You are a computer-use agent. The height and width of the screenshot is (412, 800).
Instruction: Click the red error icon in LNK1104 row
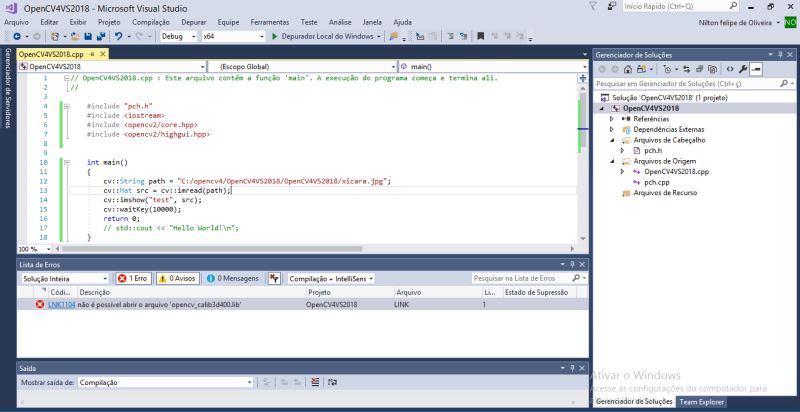pos(40,304)
